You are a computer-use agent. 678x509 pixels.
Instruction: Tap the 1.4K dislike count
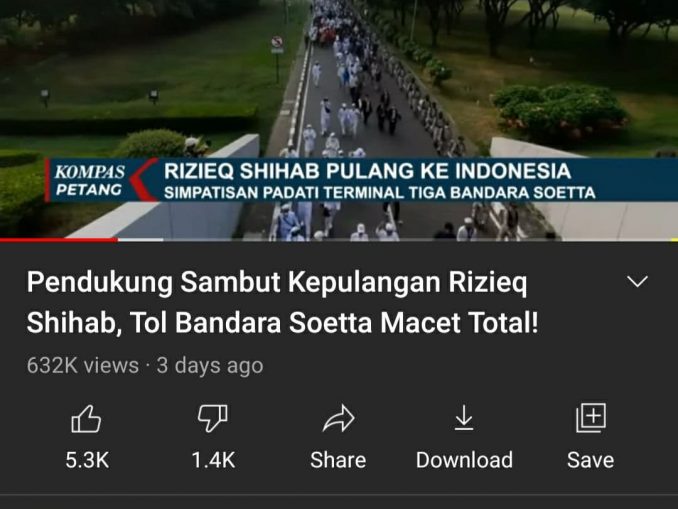pos(213,460)
